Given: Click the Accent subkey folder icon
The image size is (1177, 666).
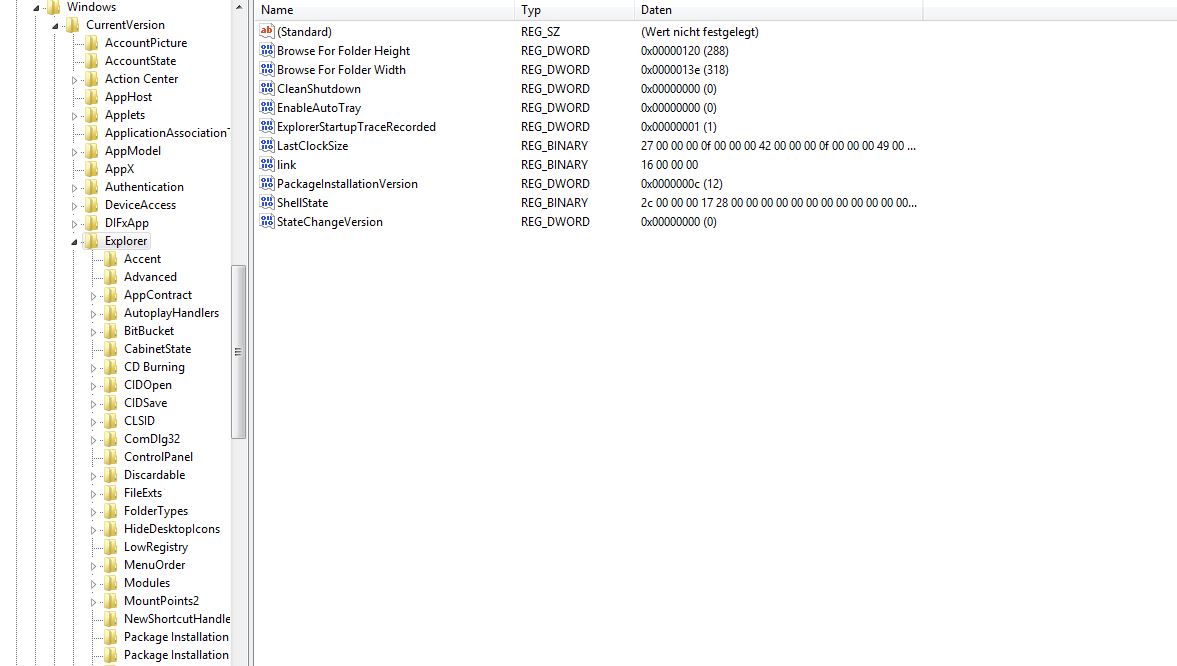Looking at the screenshot, I should [111, 259].
